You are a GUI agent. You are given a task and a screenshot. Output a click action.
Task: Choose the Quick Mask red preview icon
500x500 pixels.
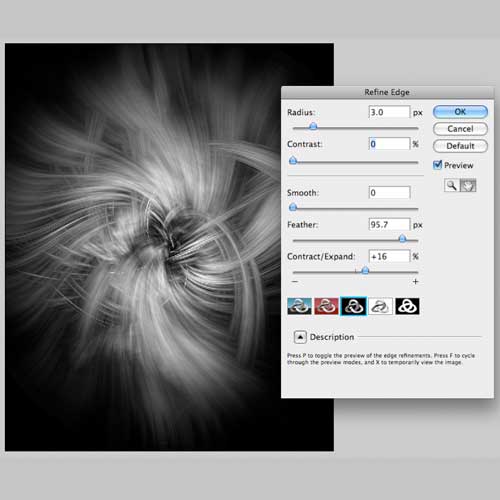point(326,306)
